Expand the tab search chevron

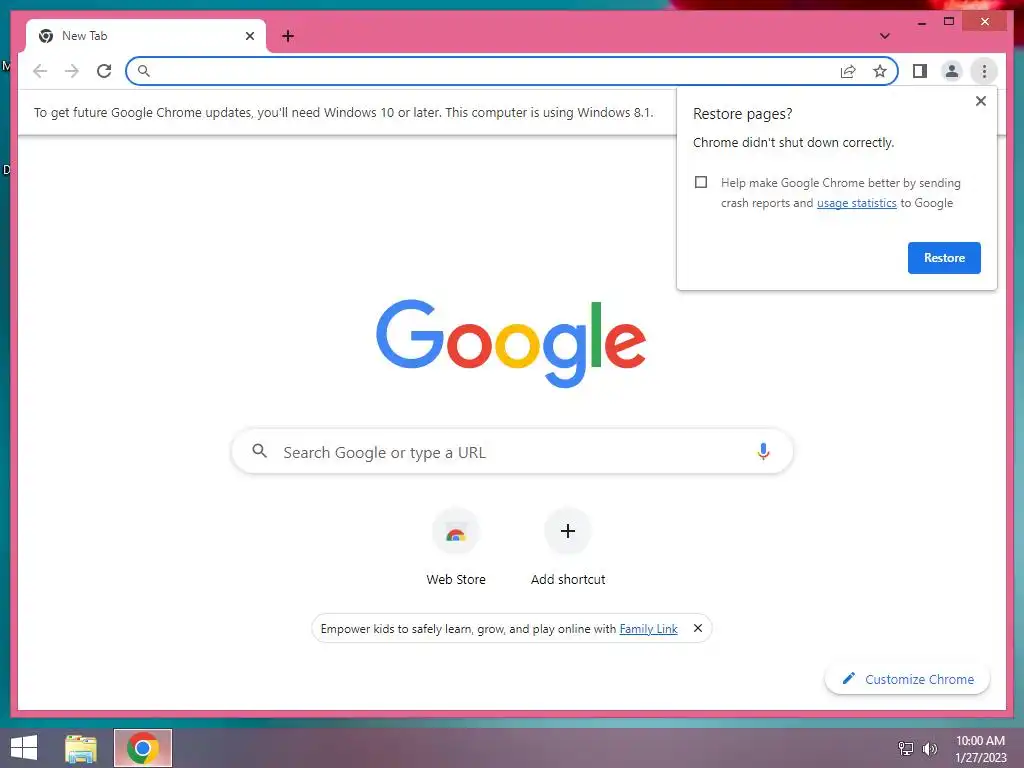click(x=884, y=36)
